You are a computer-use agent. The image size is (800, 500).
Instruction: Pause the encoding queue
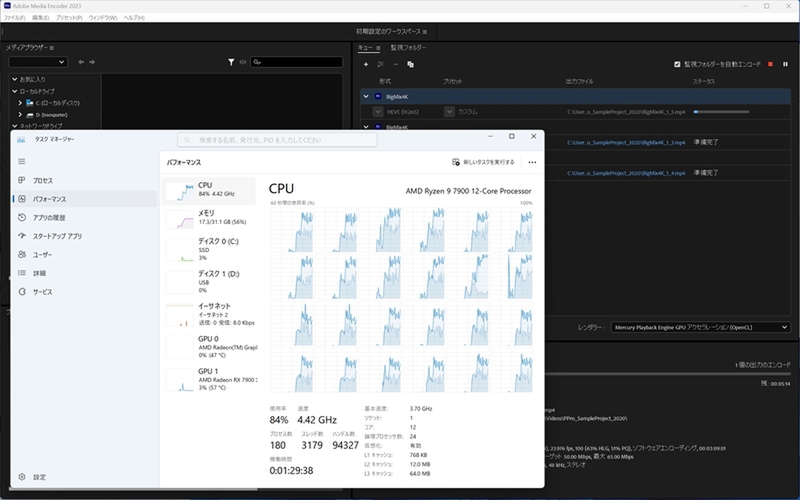[x=785, y=64]
